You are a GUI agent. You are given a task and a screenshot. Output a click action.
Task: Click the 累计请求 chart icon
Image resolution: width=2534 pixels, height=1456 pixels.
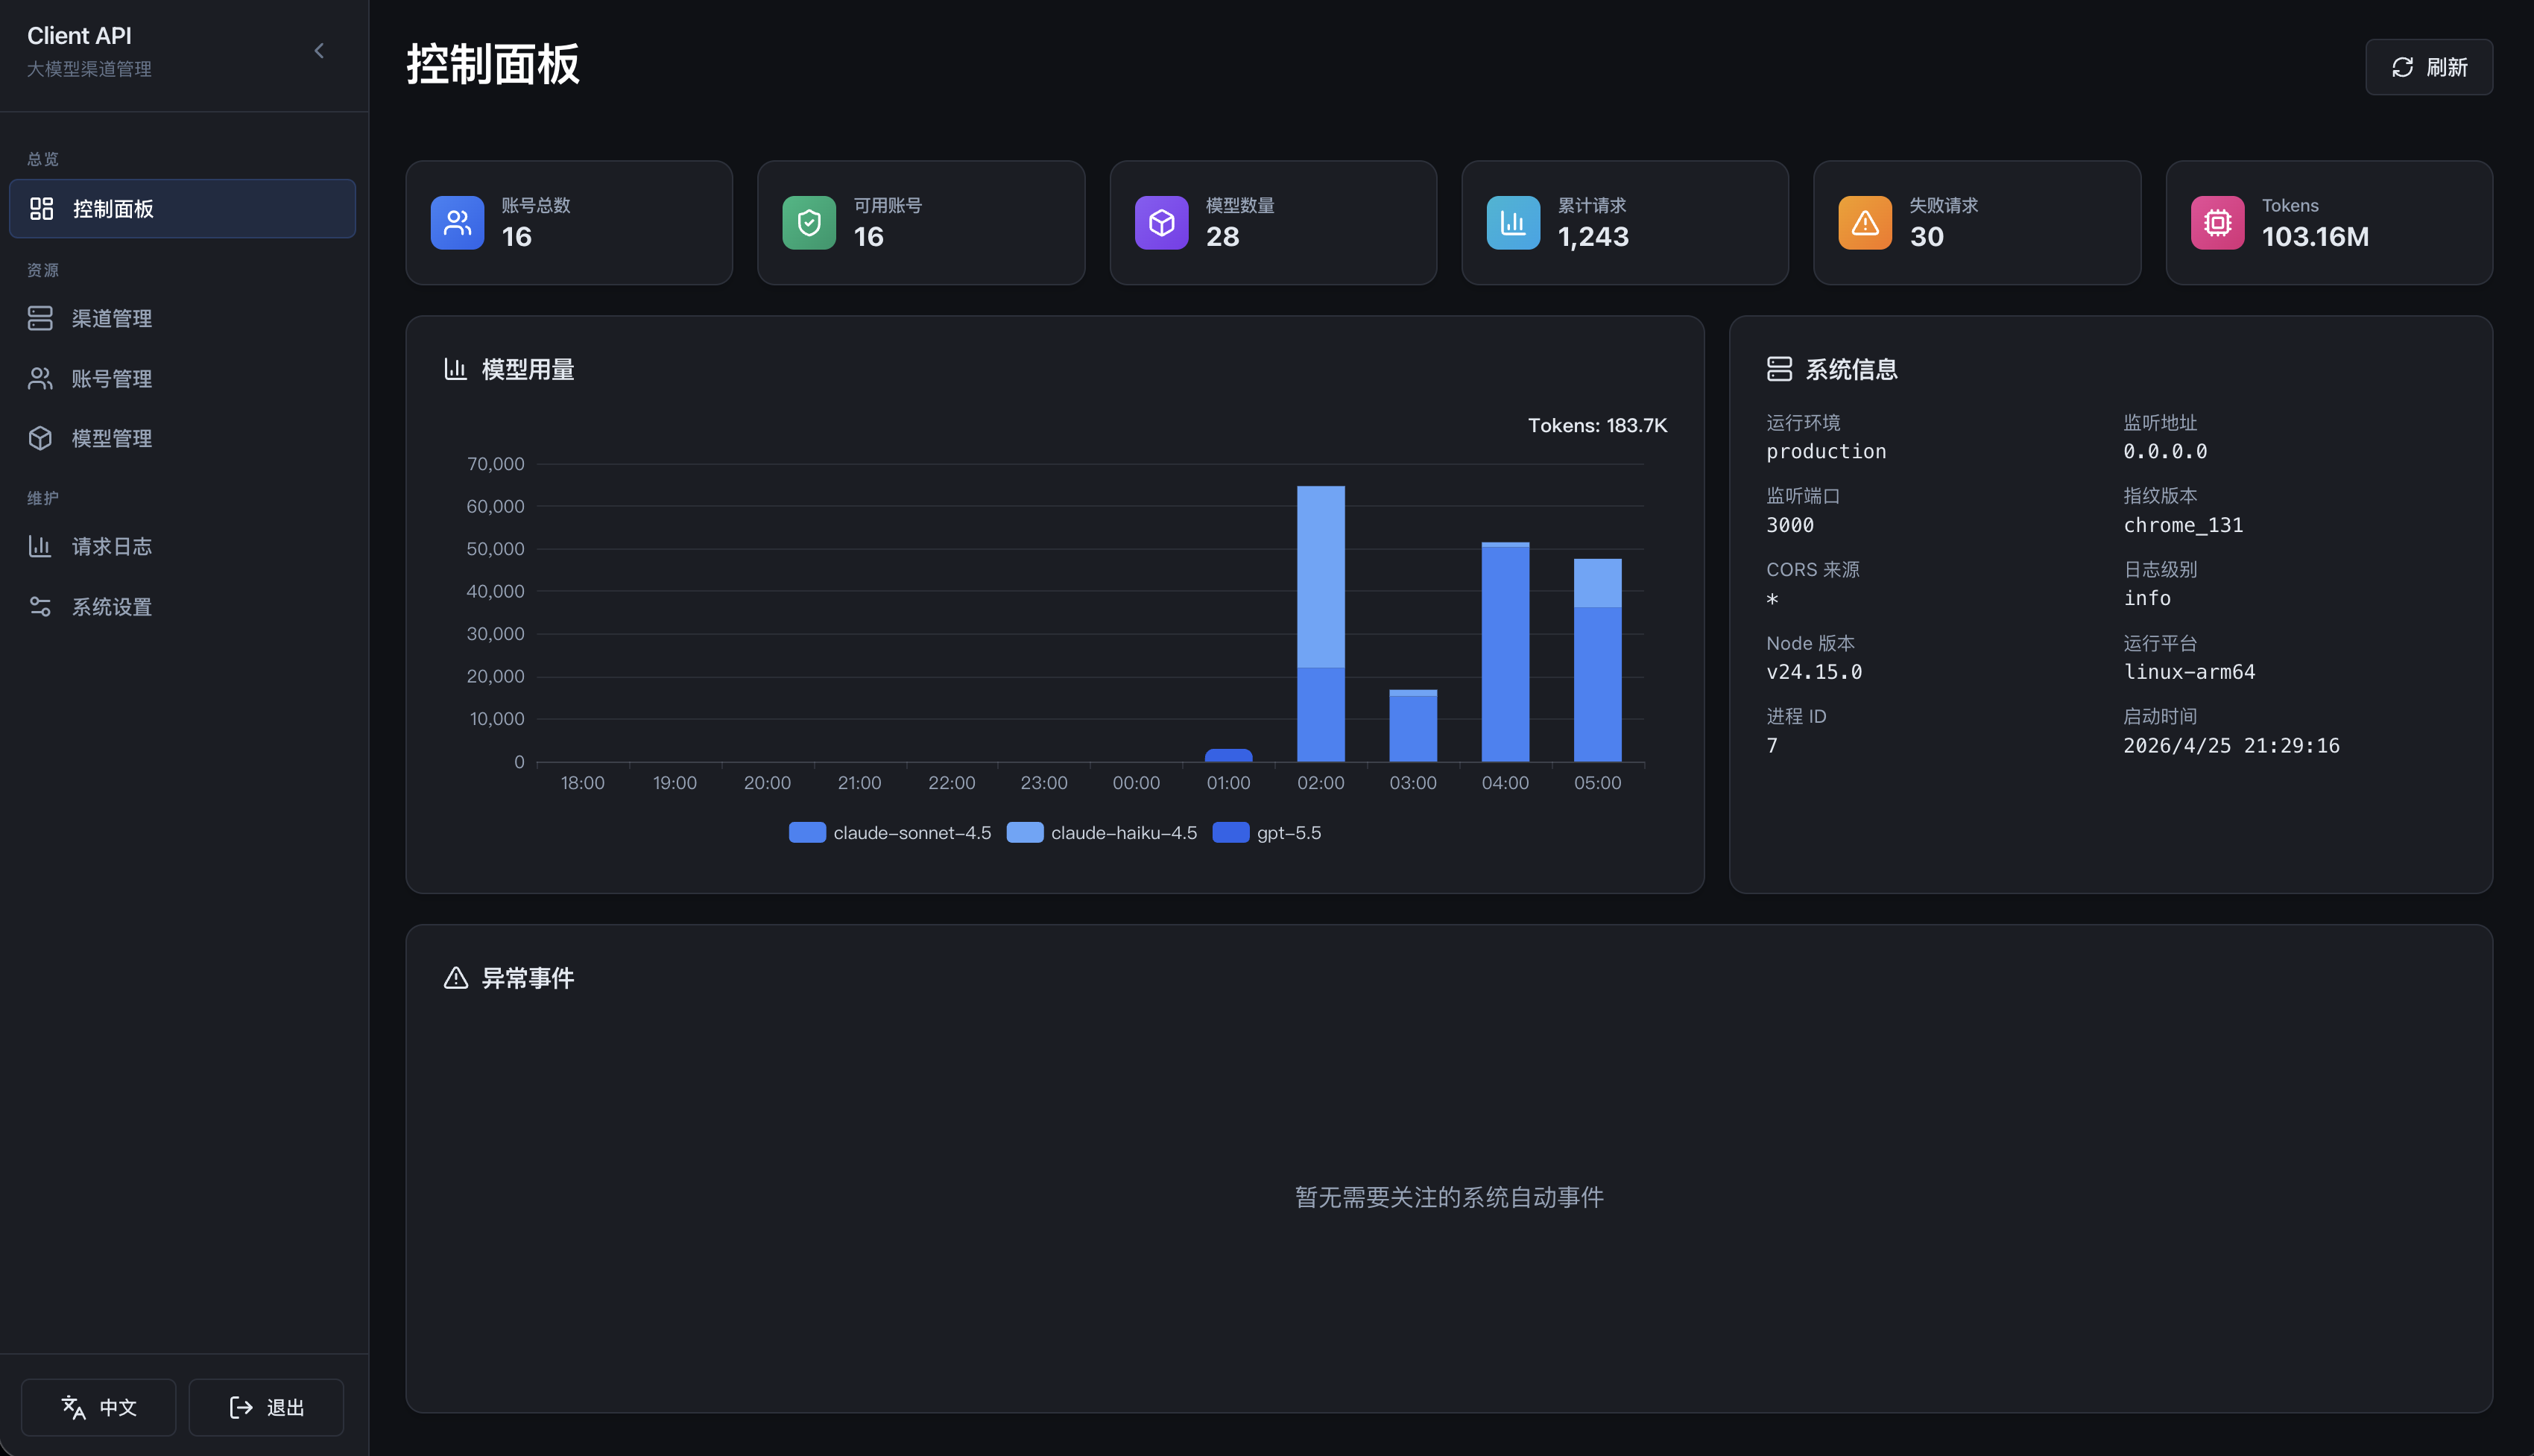pos(1513,222)
